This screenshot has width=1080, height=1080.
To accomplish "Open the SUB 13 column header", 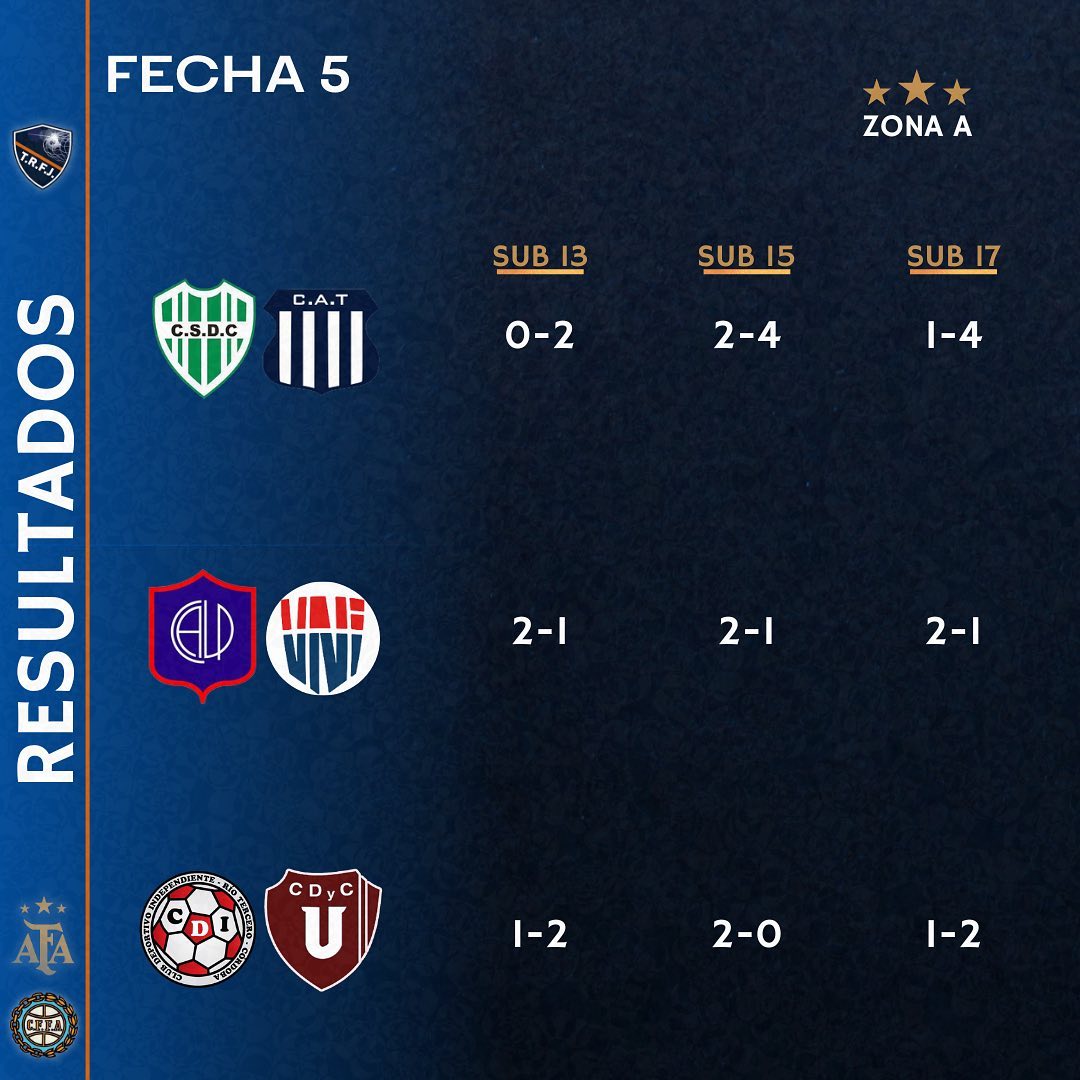I will pos(540,257).
